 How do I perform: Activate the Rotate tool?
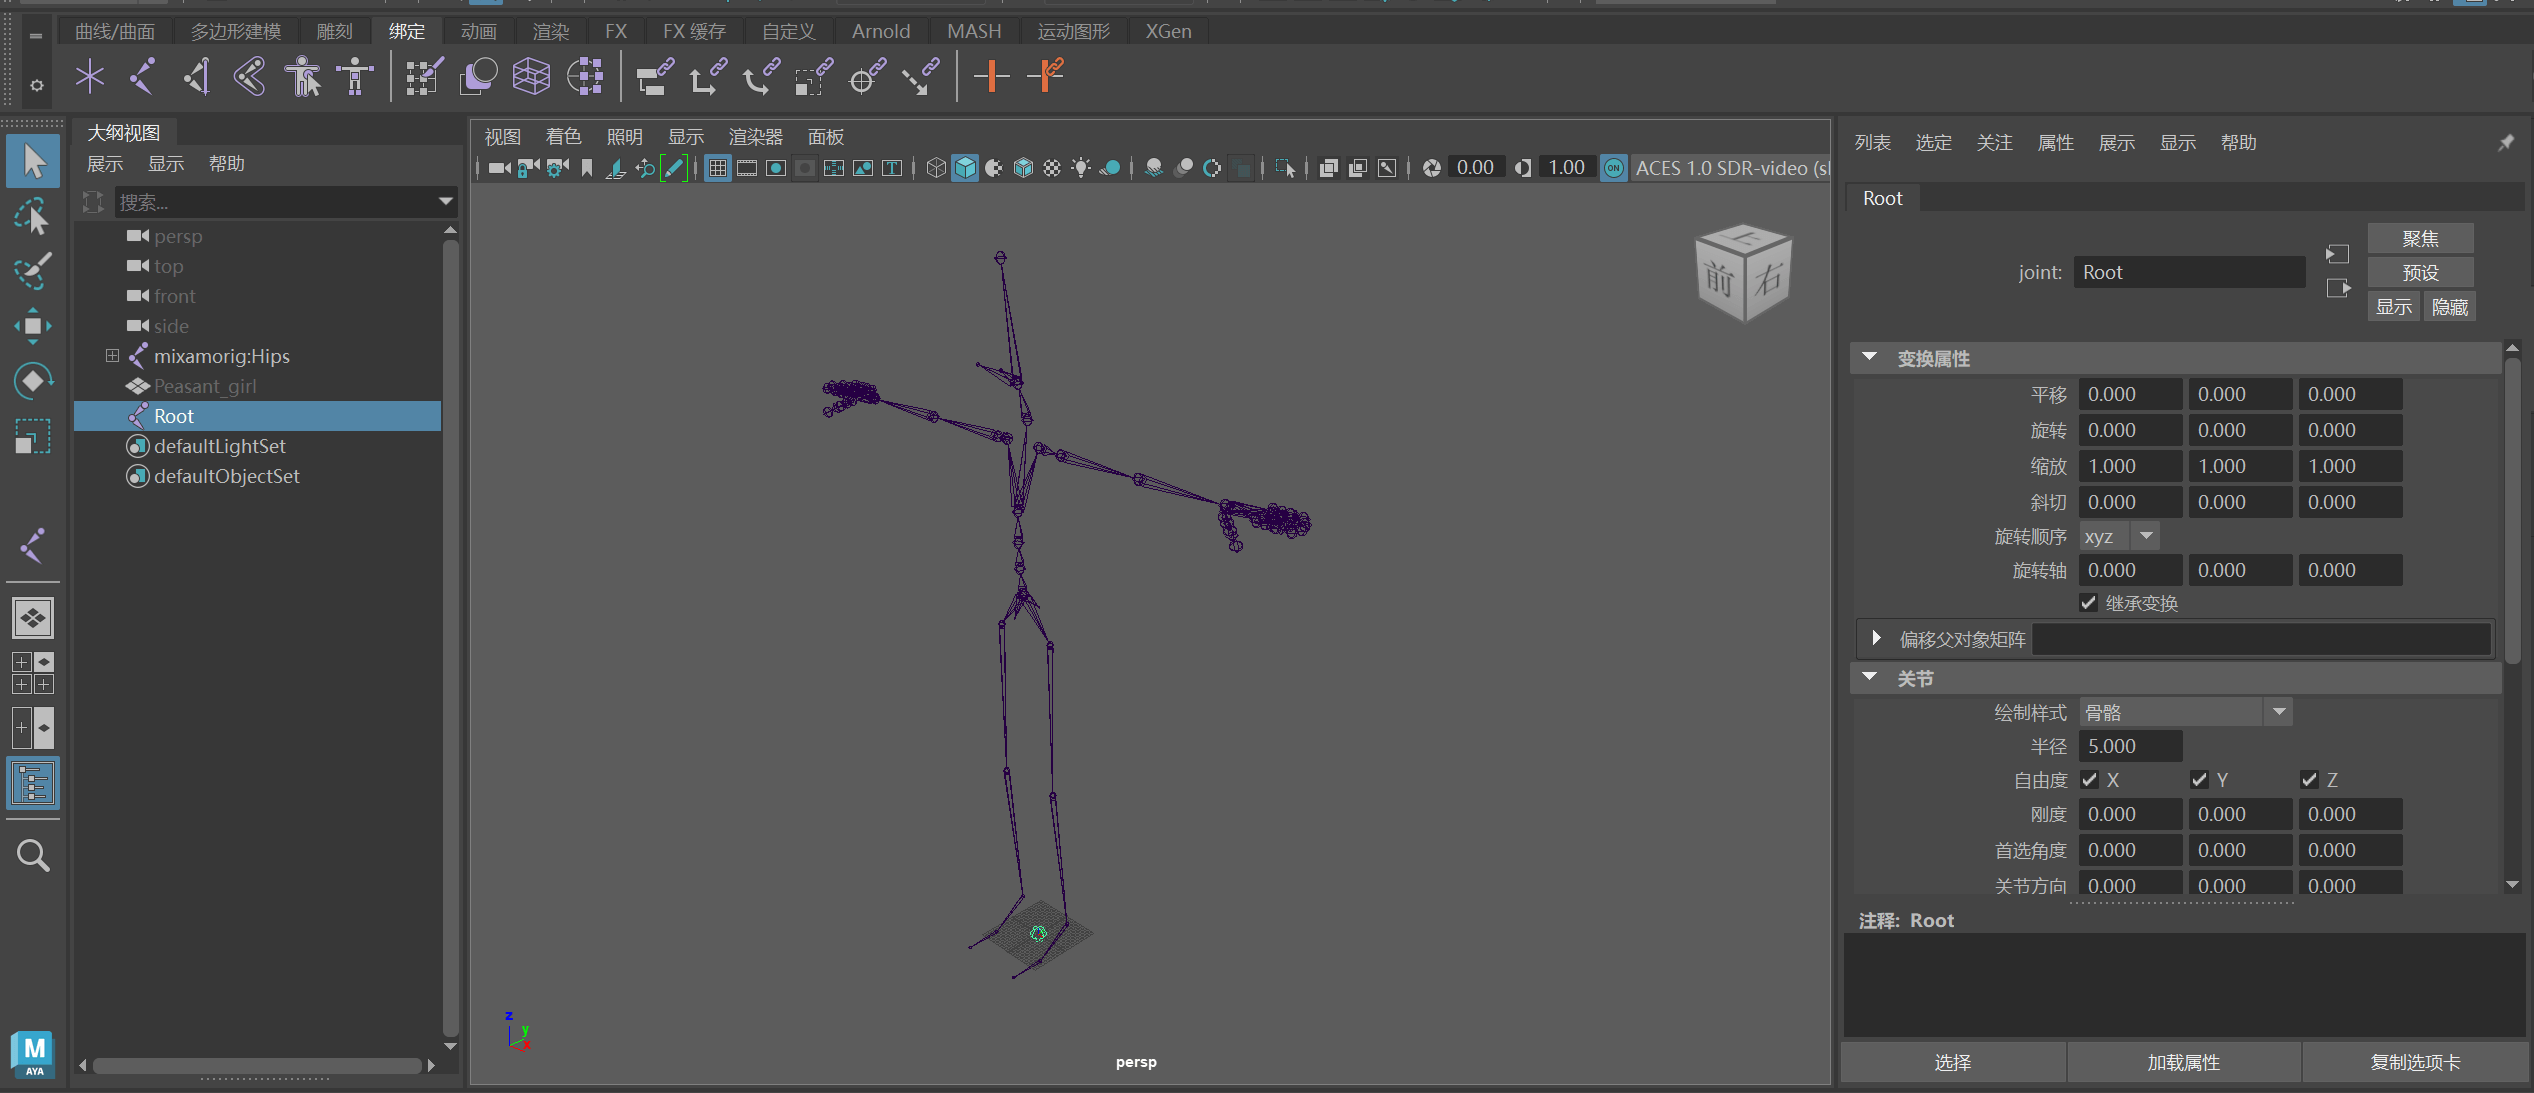33,381
